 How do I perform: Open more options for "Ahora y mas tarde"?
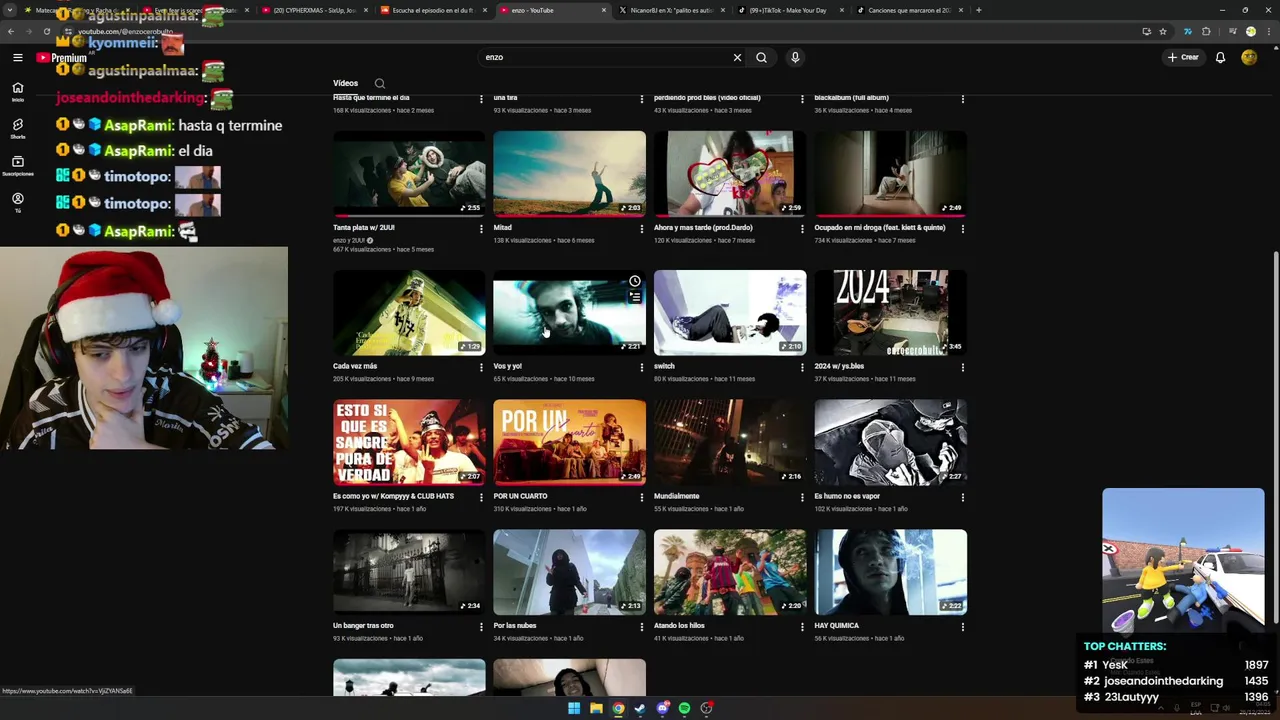(x=802, y=228)
